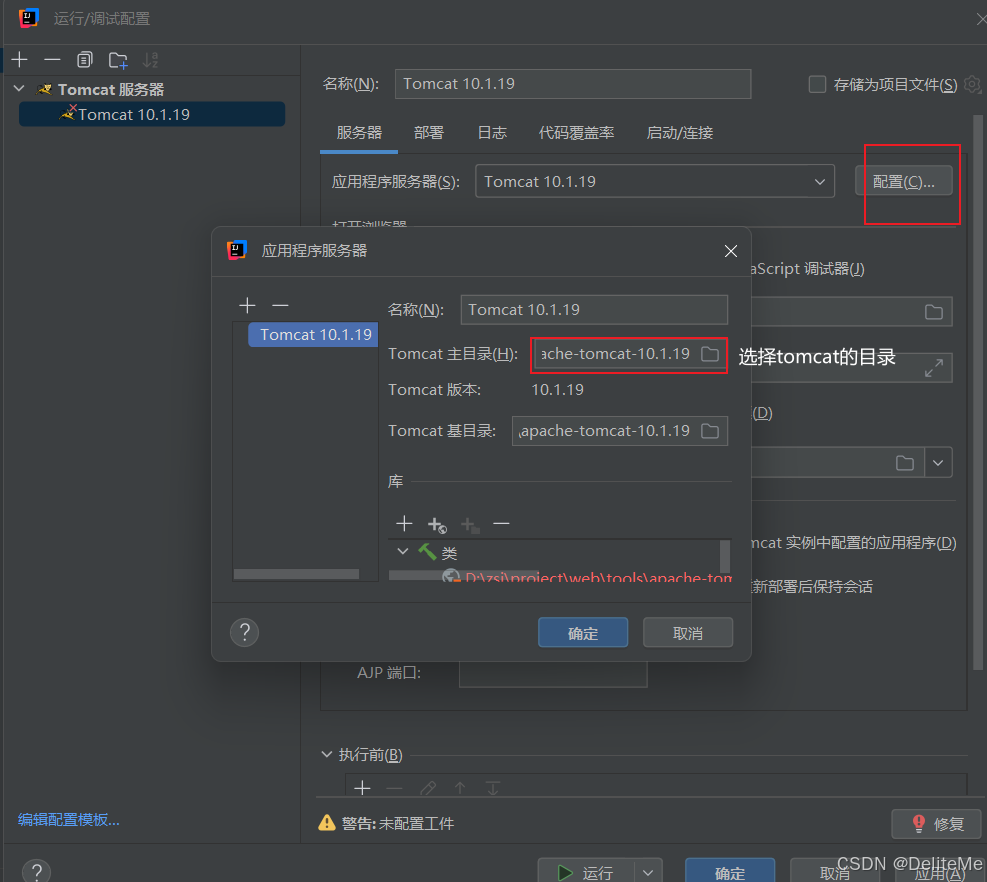Click the 名称 field in the 应用程序服务器 dialog

click(594, 310)
